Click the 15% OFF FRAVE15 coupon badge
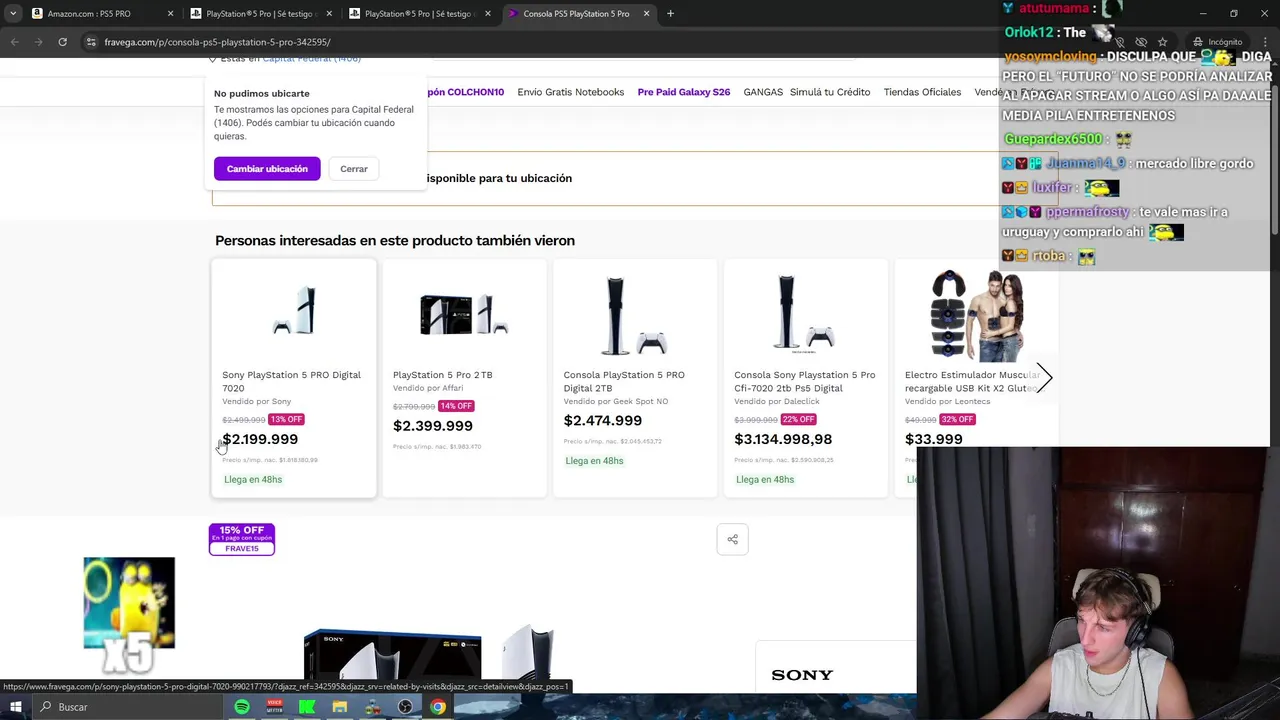This screenshot has height=720, width=1280. [242, 539]
